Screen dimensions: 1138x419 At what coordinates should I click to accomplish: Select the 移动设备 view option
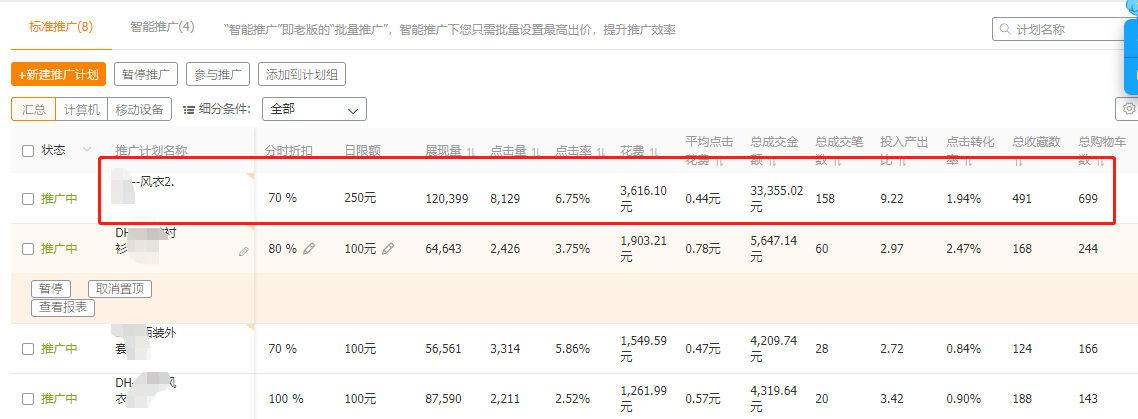pyautogui.click(x=139, y=109)
